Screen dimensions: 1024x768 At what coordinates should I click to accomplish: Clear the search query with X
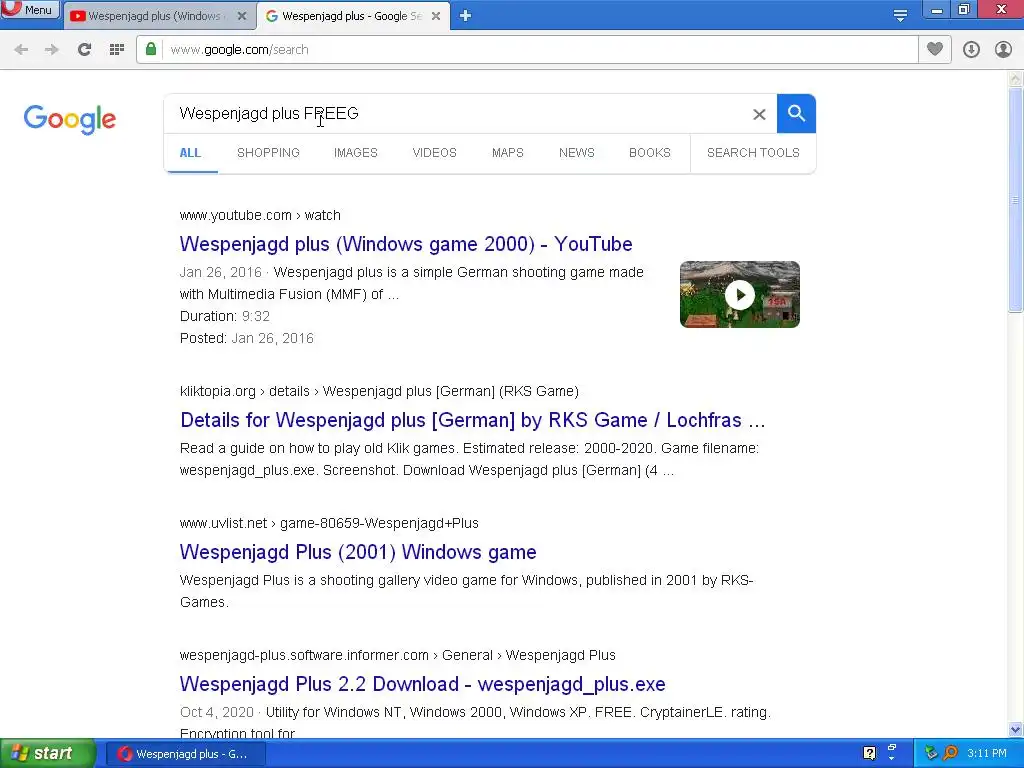click(x=759, y=114)
